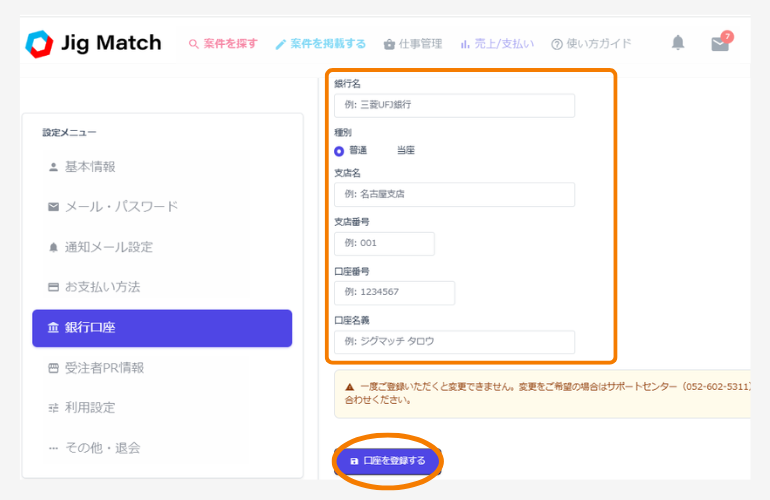Viewport: 770px width, 500px height.
Task: Focus the 銀行名 input field
Action: pyautogui.click(x=454, y=106)
